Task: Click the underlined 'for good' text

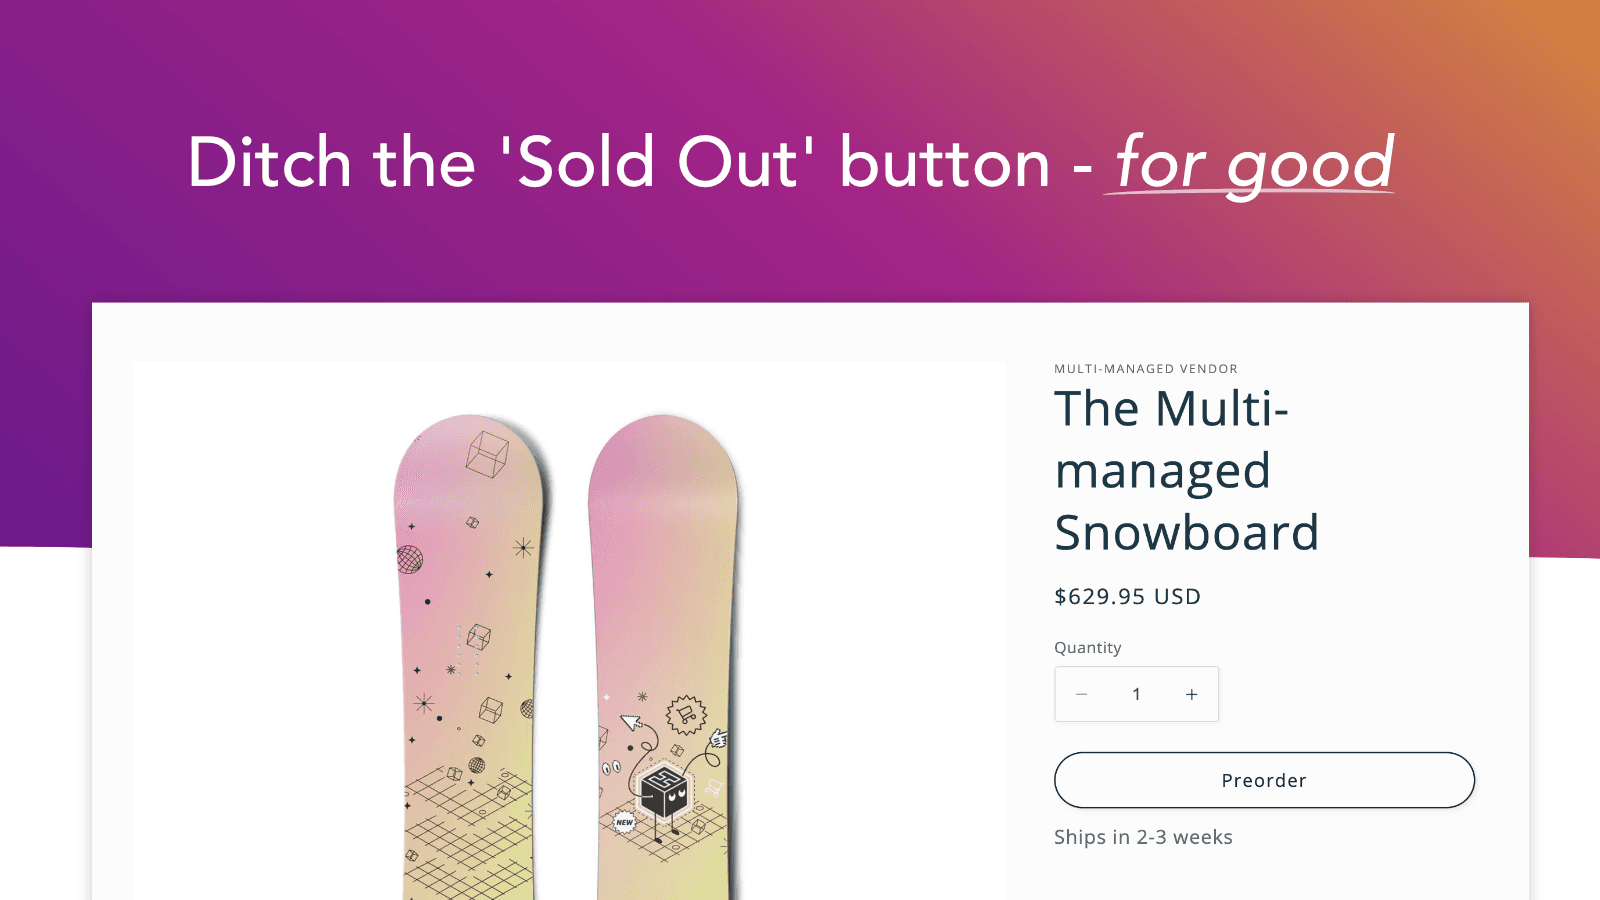Action: coord(1254,163)
